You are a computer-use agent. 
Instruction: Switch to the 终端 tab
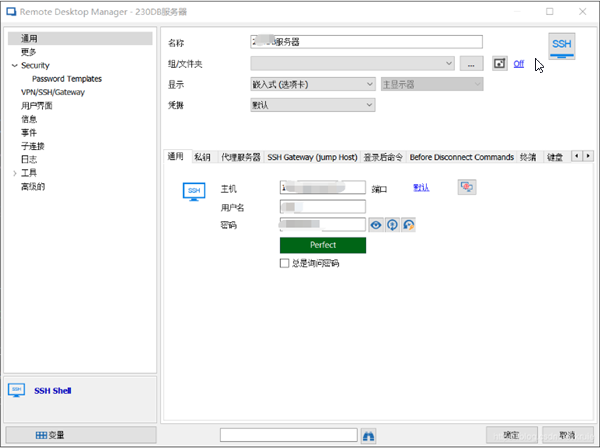coord(528,157)
